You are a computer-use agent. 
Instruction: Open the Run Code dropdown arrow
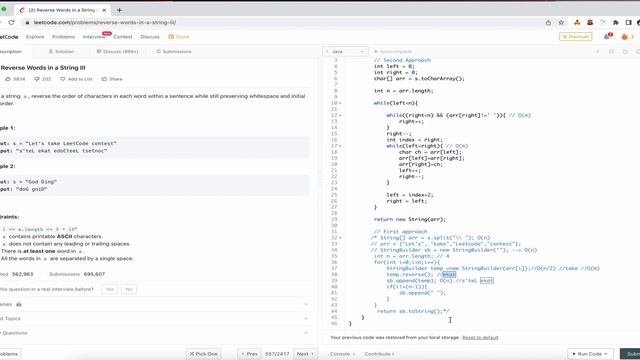[x=606, y=354]
